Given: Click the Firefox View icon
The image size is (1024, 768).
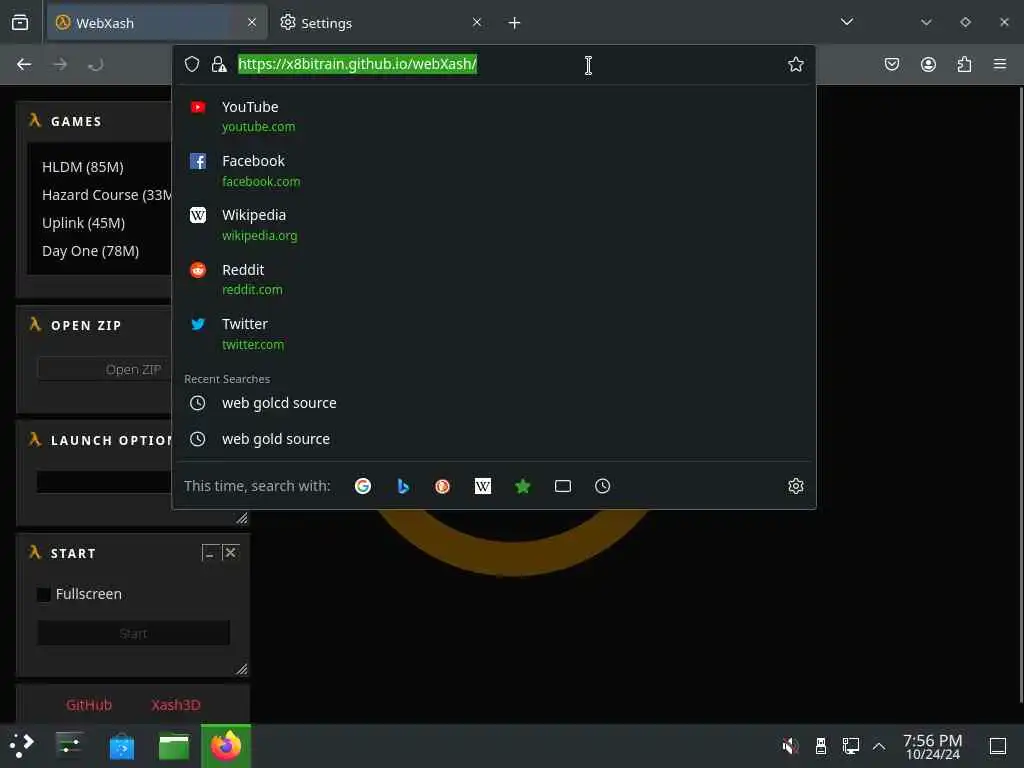Looking at the screenshot, I should click(20, 23).
